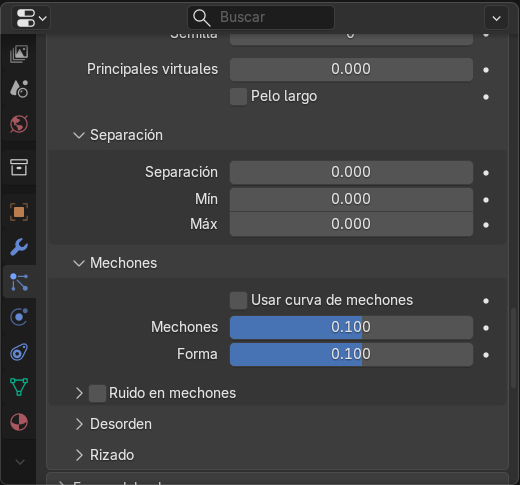
Task: Open the View Layer properties tab
Action: click(19, 54)
